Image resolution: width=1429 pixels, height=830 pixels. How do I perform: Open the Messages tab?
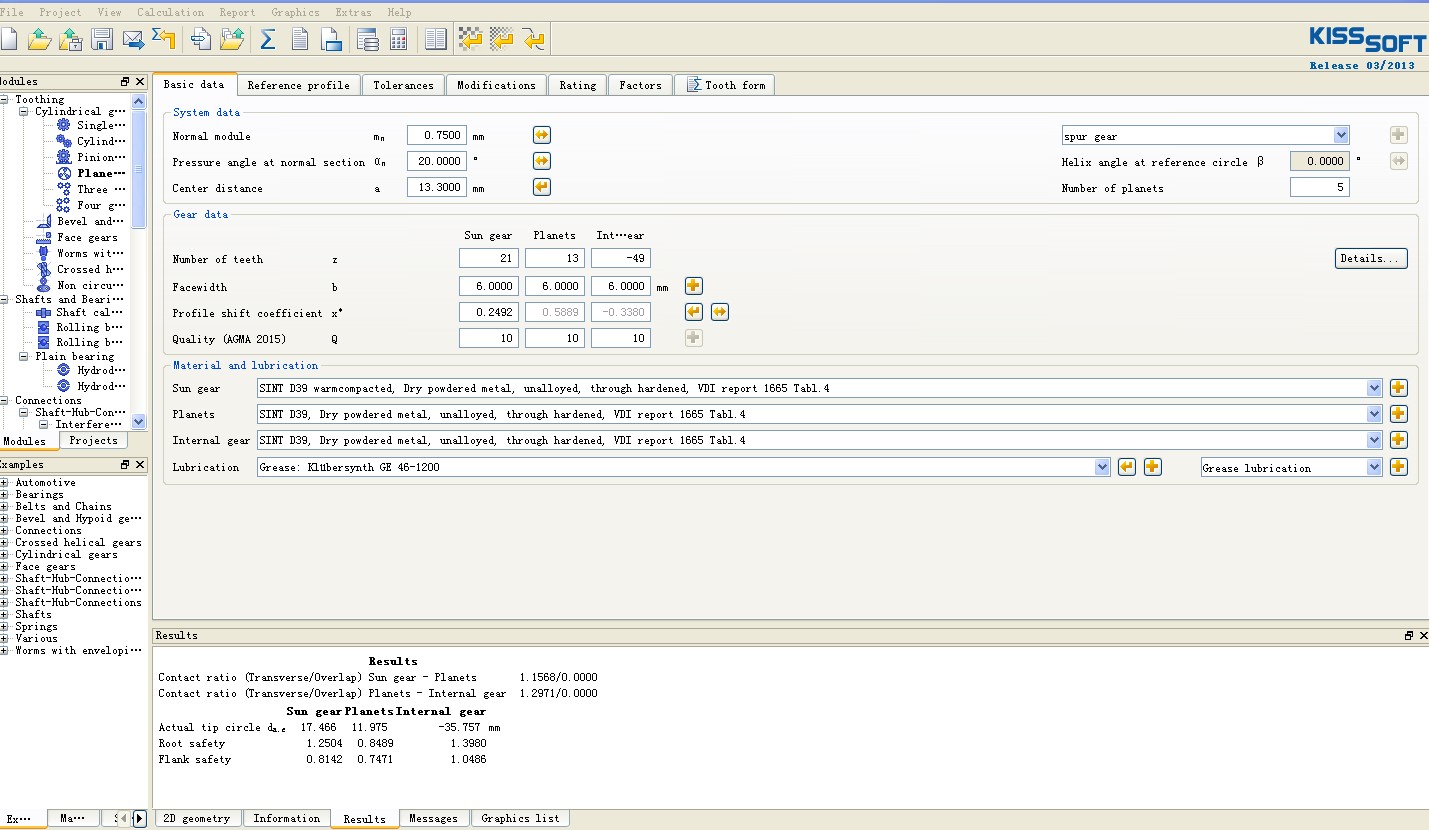pyautogui.click(x=433, y=818)
